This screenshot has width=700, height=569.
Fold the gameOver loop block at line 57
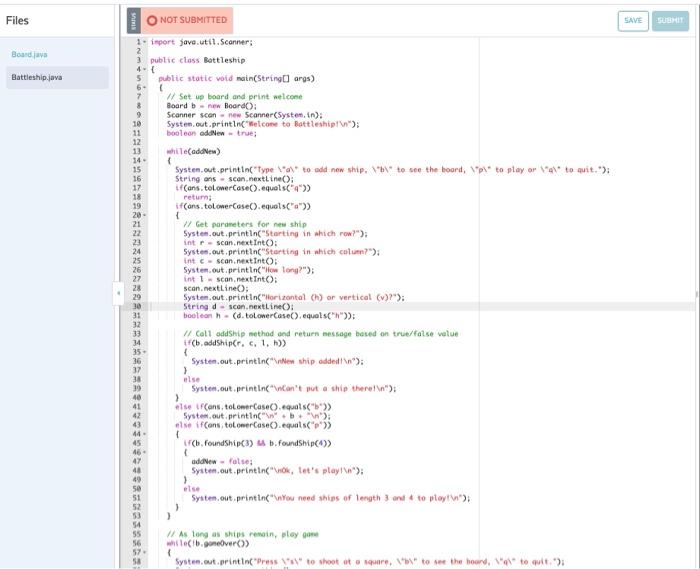tap(145, 552)
